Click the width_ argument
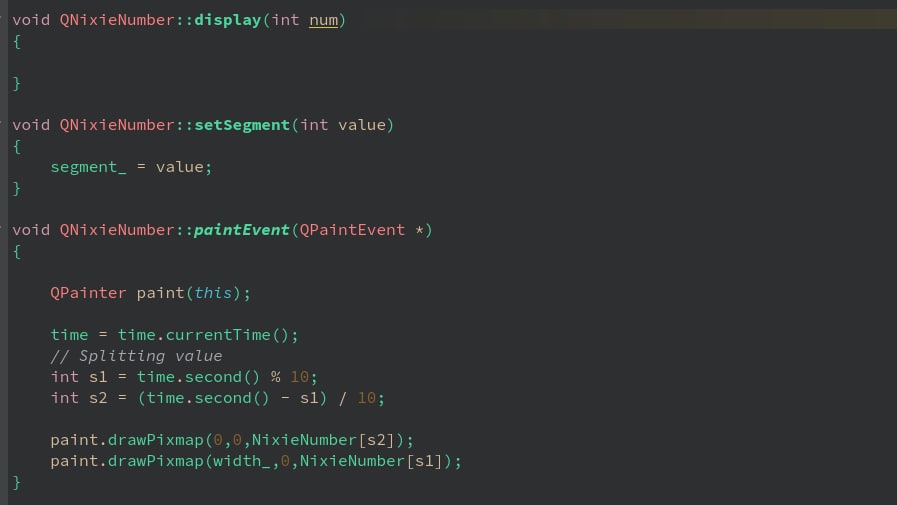The width and height of the screenshot is (897, 505). point(241,461)
